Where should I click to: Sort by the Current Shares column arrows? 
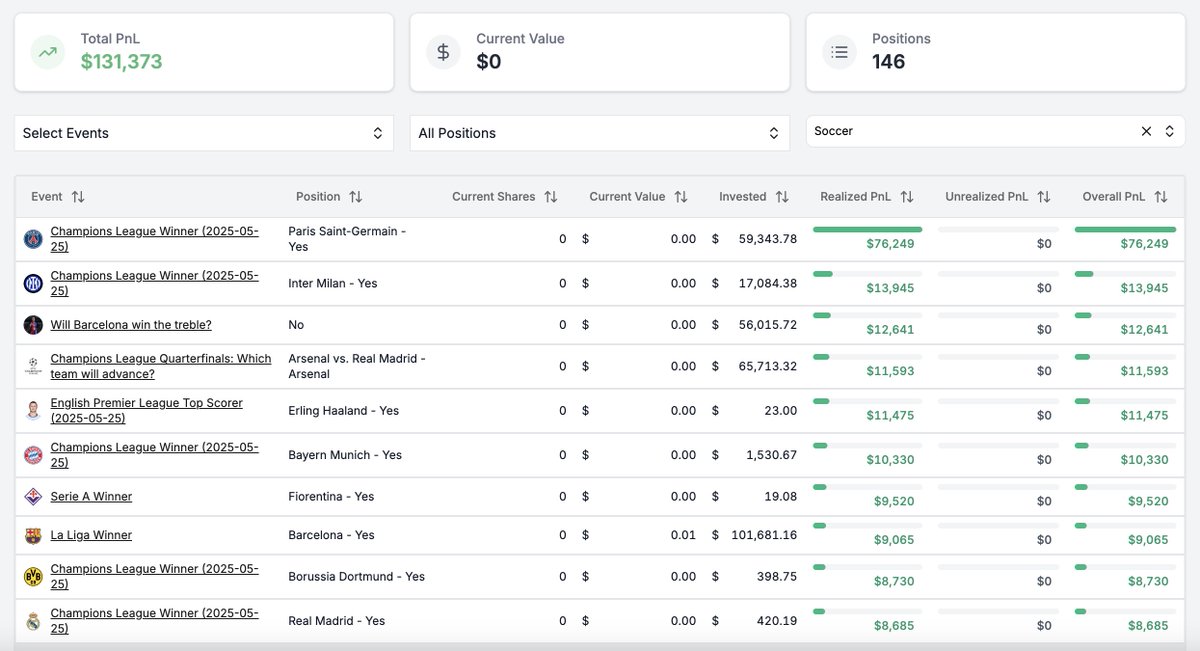pyautogui.click(x=550, y=197)
